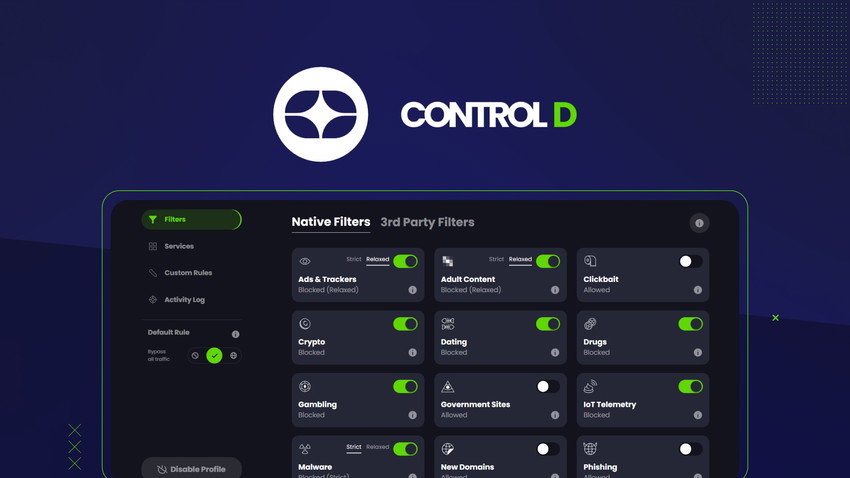The height and width of the screenshot is (478, 850).
Task: Click the Control D logo
Action: 320,114
